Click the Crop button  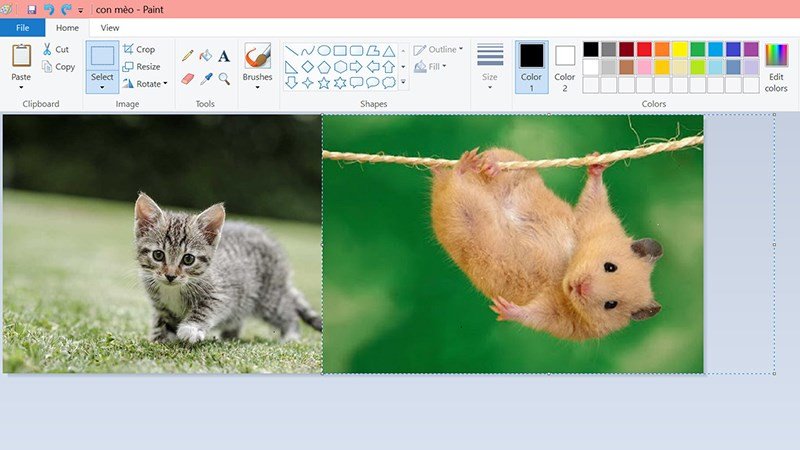click(139, 49)
